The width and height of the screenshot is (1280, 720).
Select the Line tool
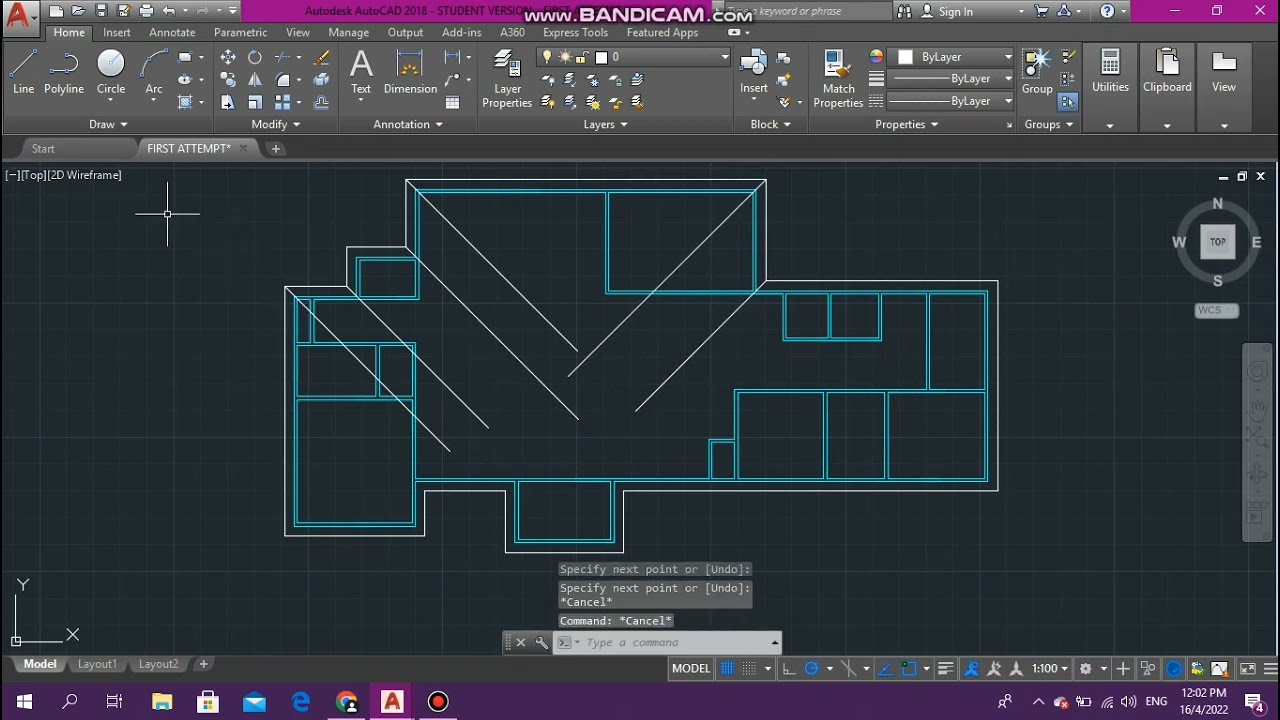point(23,72)
